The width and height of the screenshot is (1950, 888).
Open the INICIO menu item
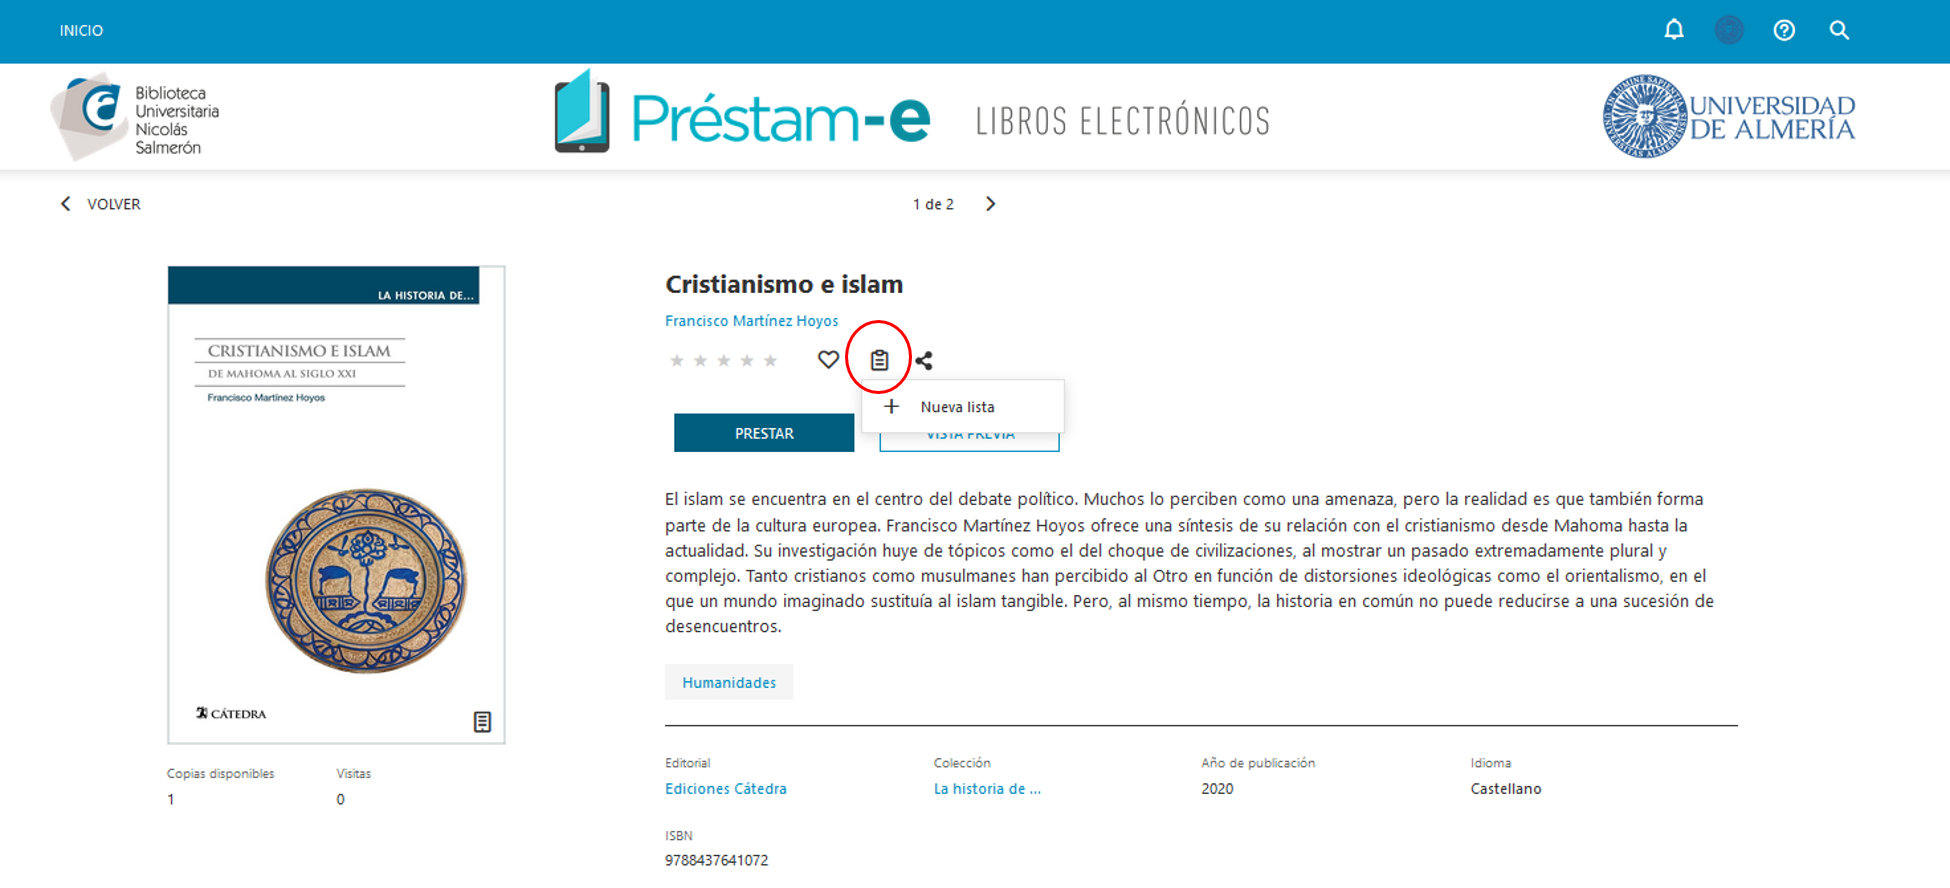pyautogui.click(x=81, y=31)
